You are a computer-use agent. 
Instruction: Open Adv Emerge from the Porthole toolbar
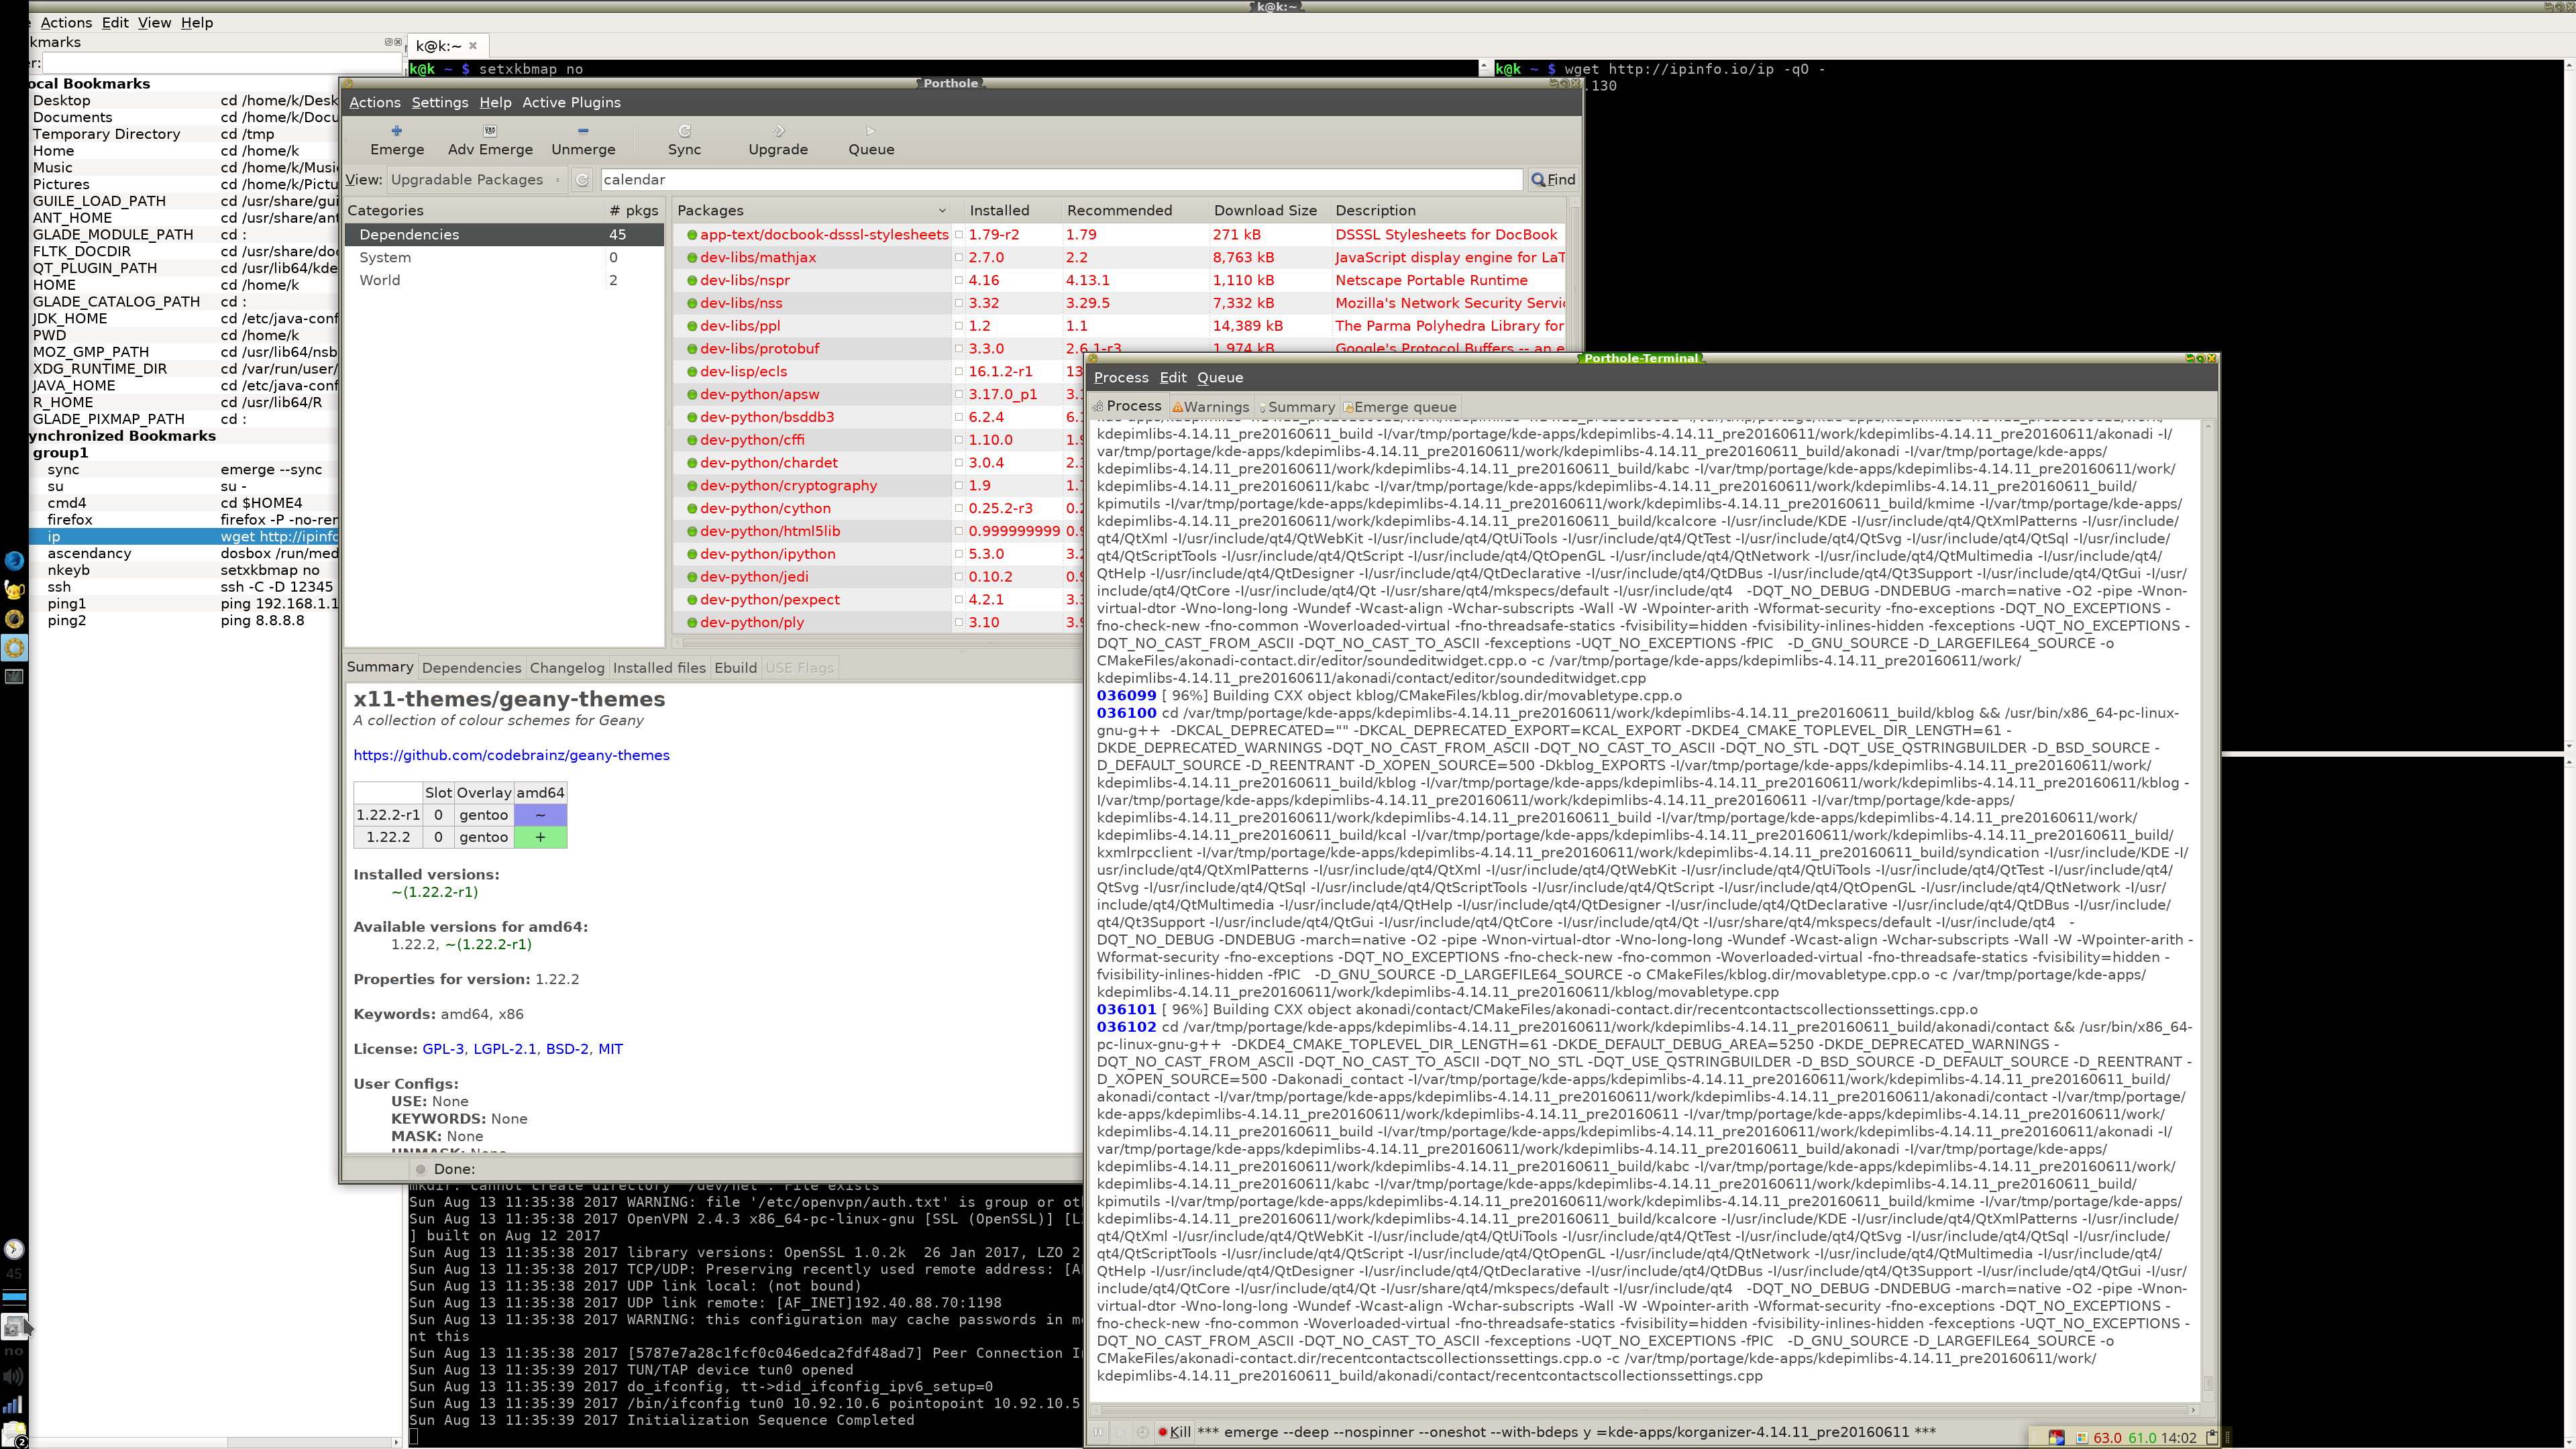[490, 140]
